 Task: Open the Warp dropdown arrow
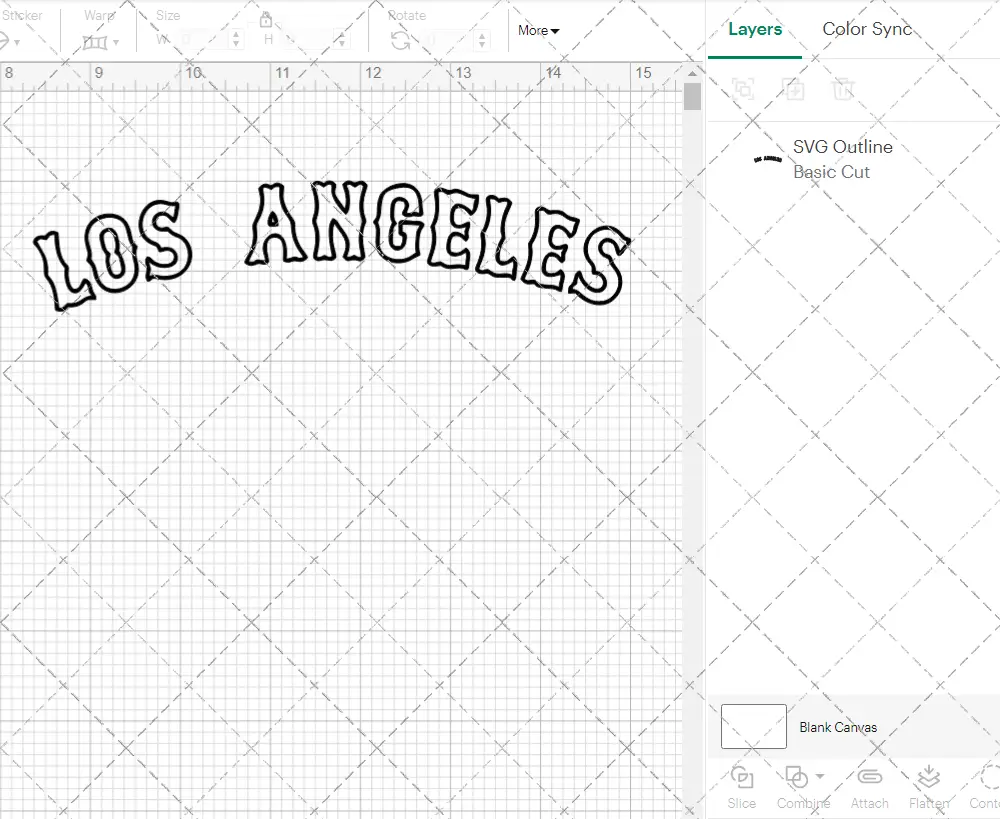[116, 43]
